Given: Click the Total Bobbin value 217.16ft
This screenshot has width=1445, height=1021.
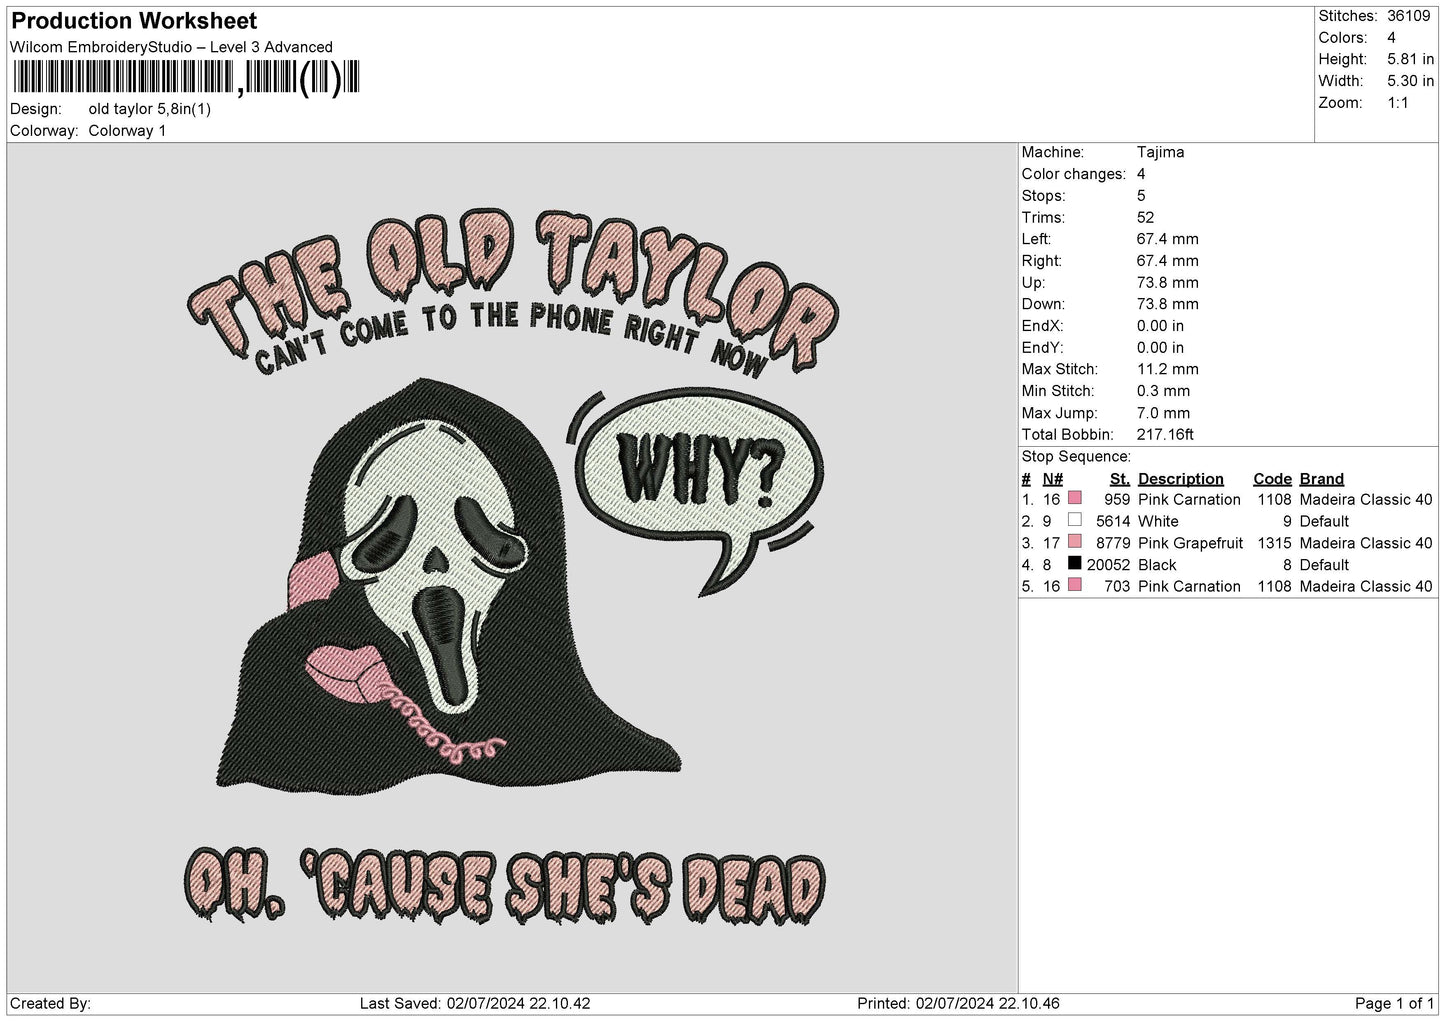Looking at the screenshot, I should tap(1165, 435).
